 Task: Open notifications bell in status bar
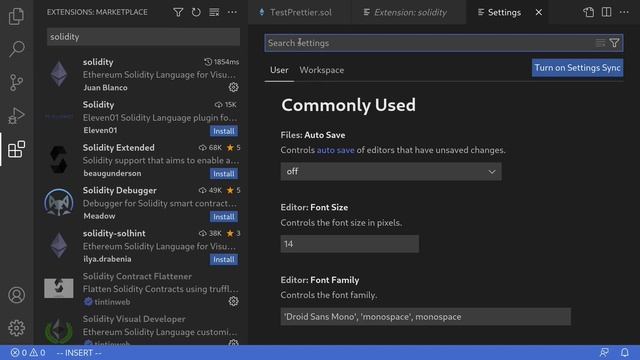coord(624,352)
